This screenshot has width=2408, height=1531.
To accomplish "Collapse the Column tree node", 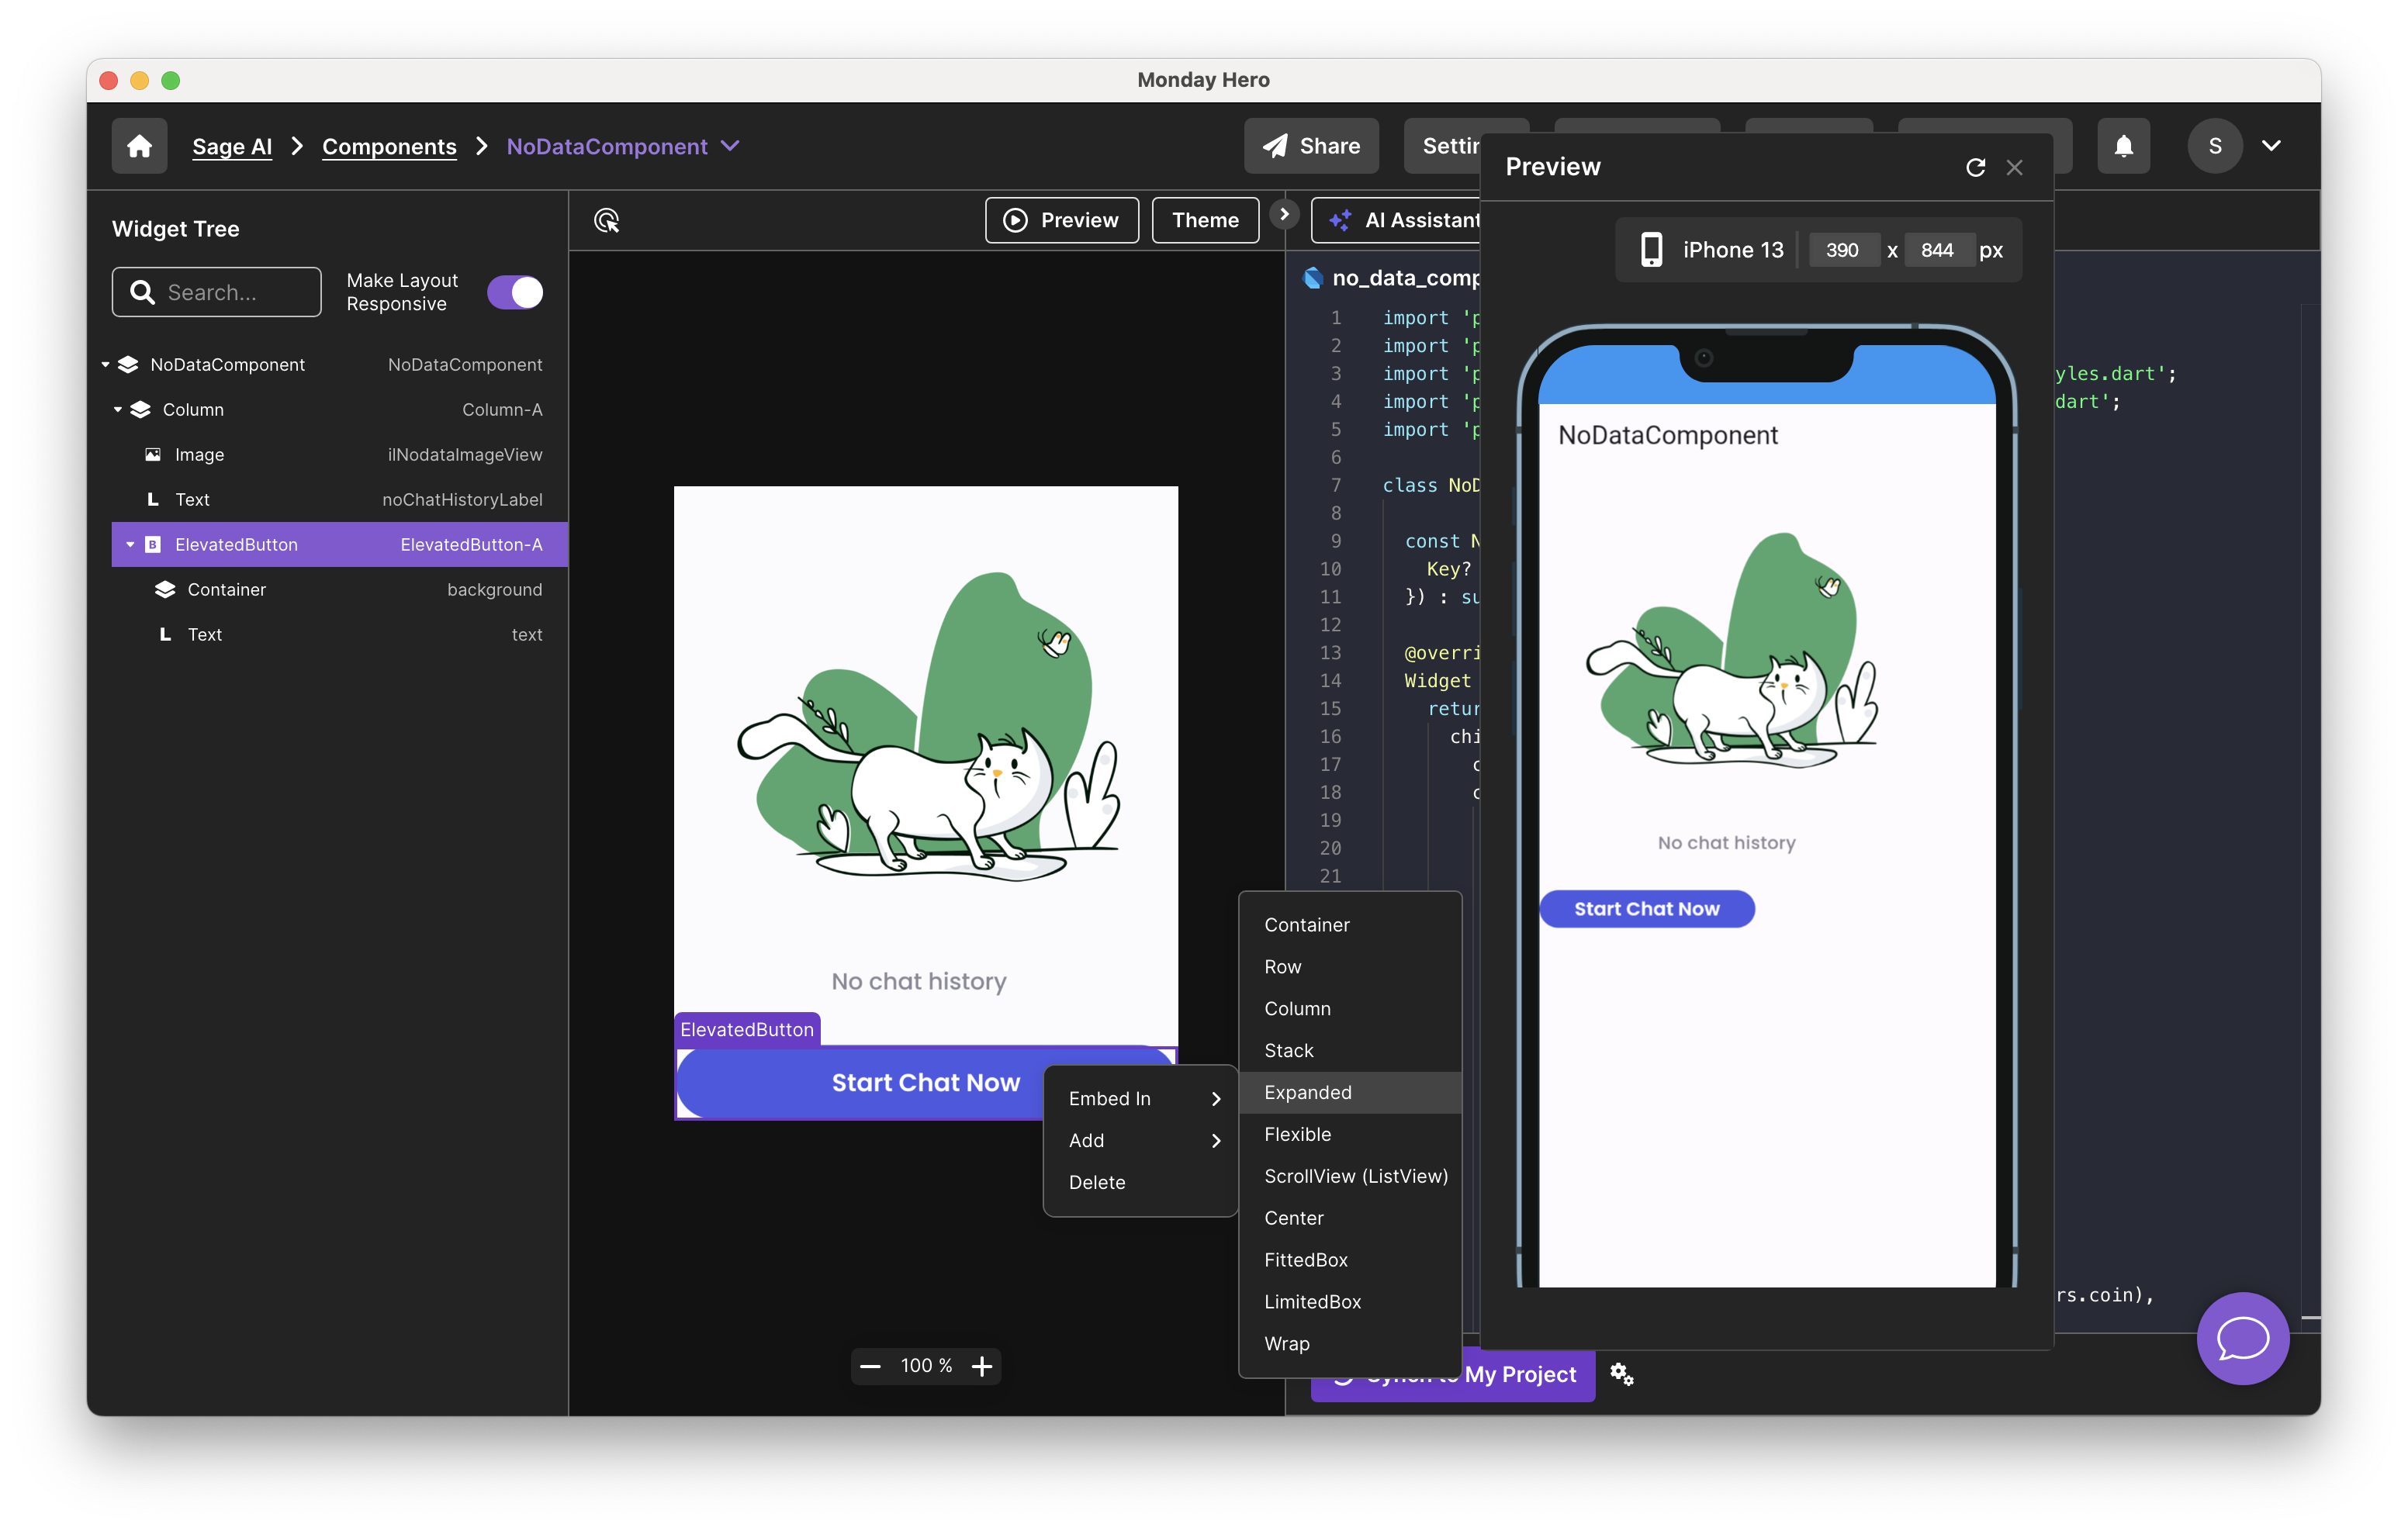I will pyautogui.click(x=118, y=409).
